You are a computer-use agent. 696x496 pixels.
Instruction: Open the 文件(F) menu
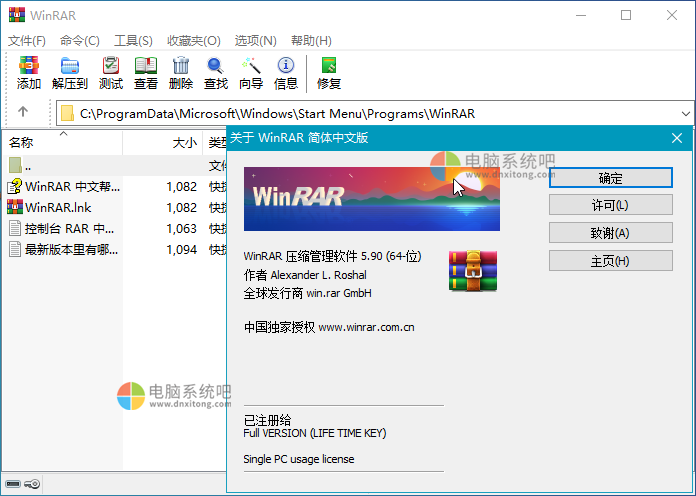click(27, 41)
